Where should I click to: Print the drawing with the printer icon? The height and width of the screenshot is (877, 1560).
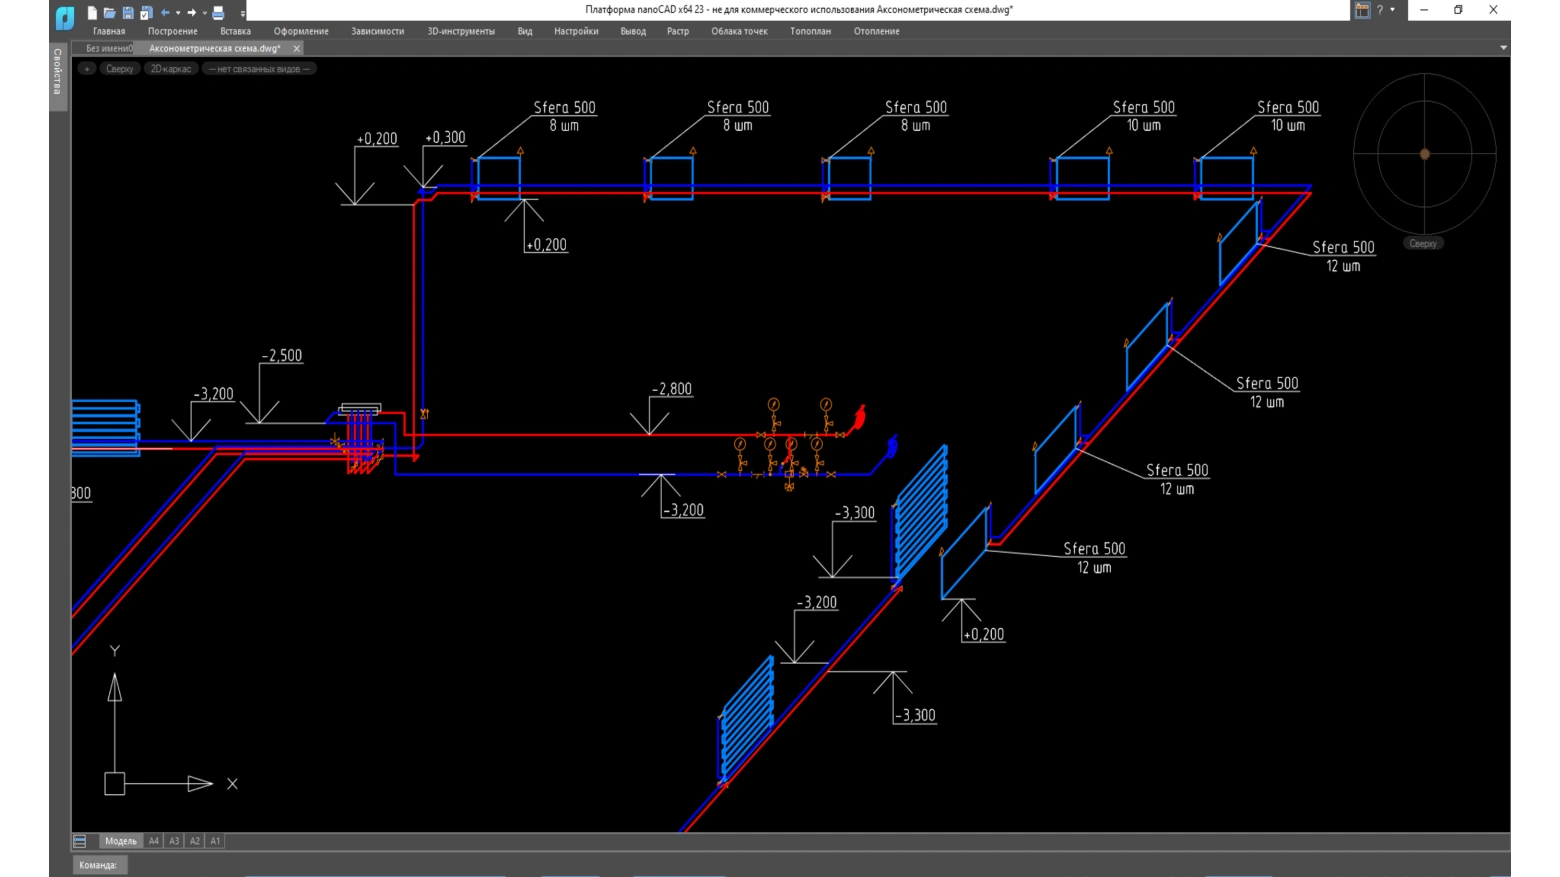[218, 13]
